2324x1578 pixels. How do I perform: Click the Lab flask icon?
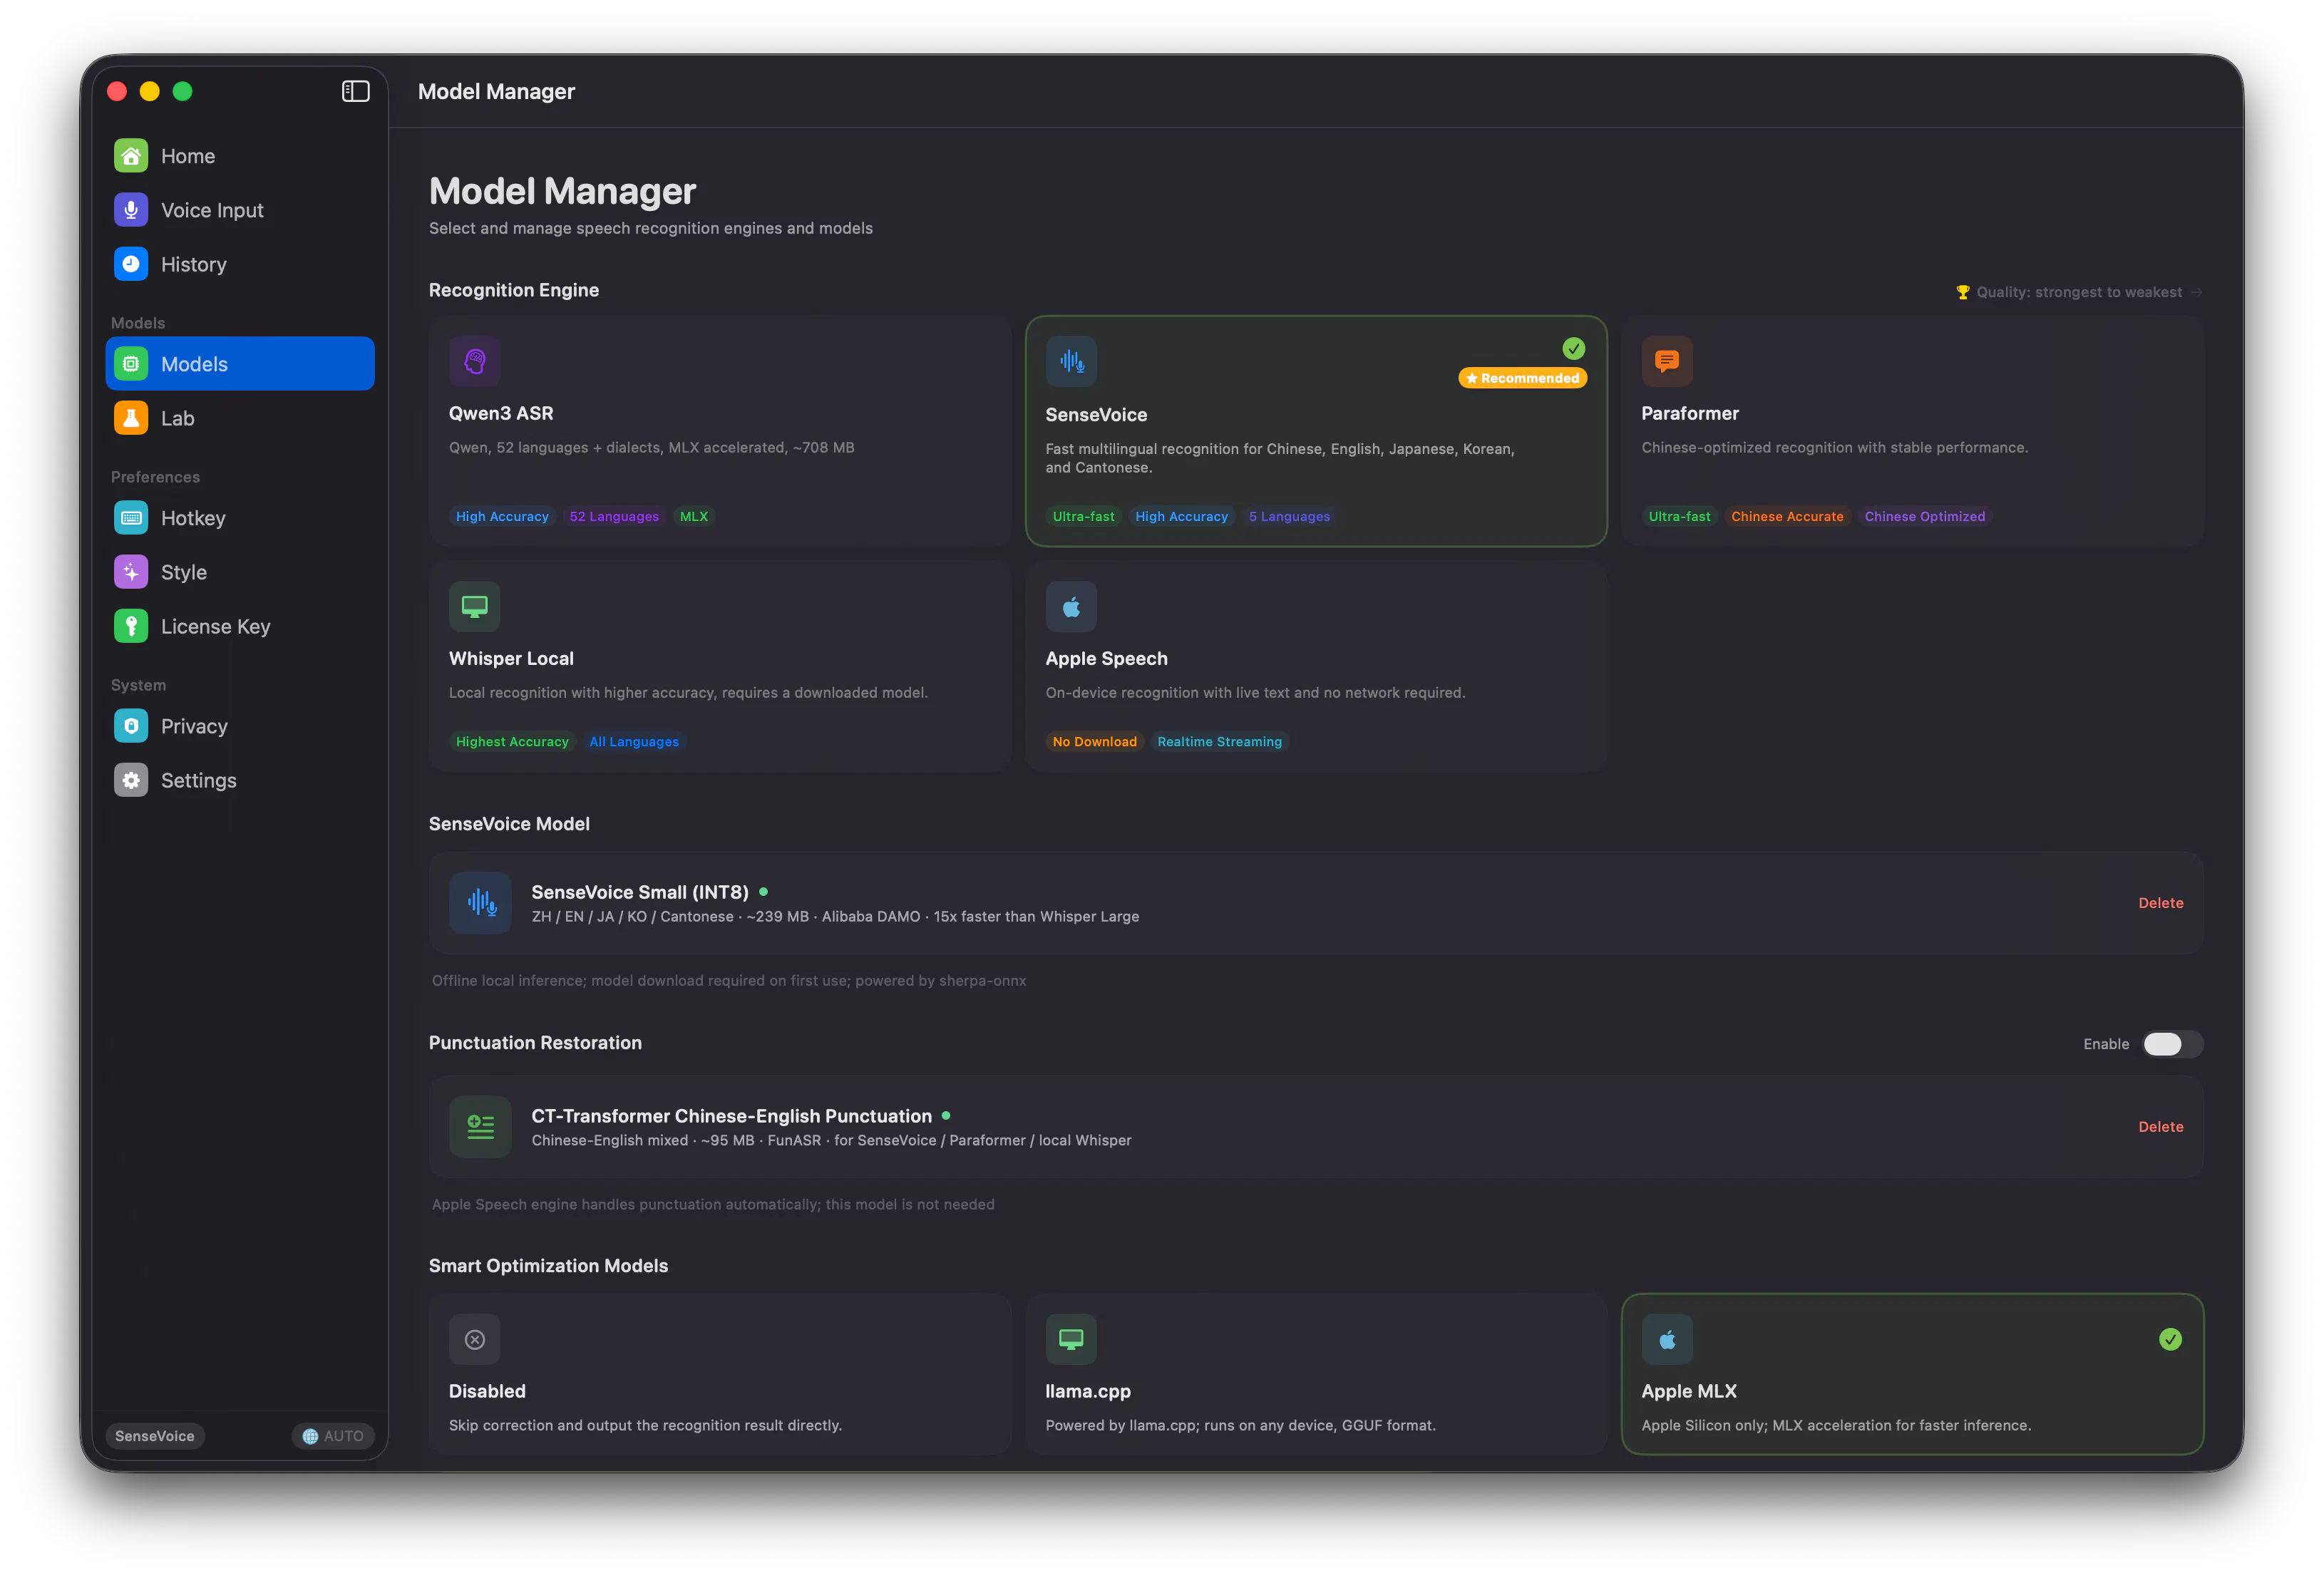131,418
